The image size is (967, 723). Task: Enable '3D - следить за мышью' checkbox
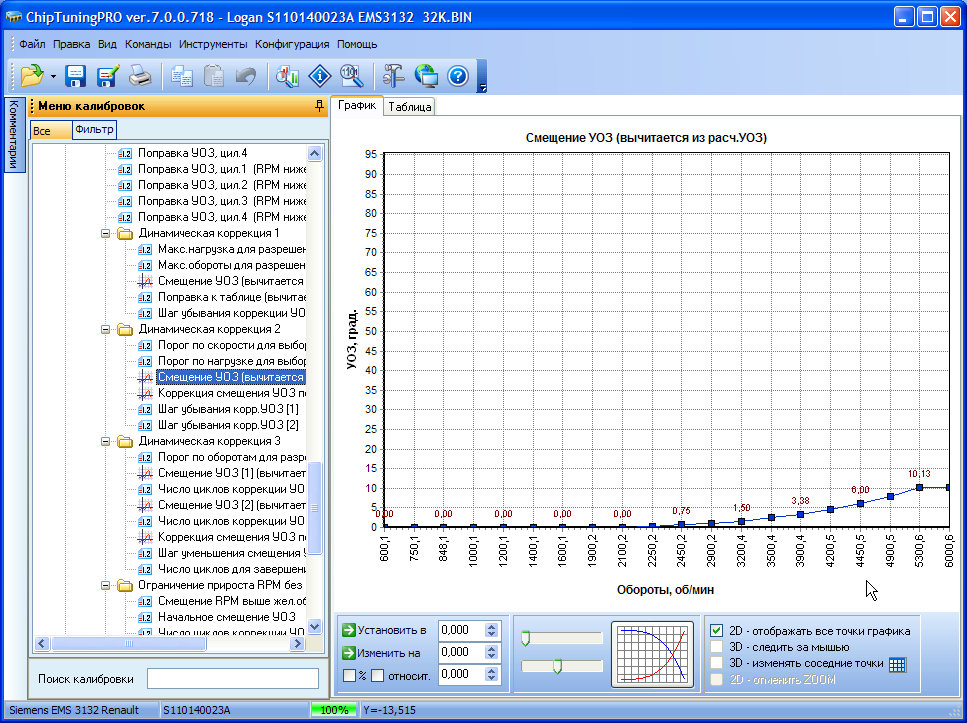coord(716,647)
